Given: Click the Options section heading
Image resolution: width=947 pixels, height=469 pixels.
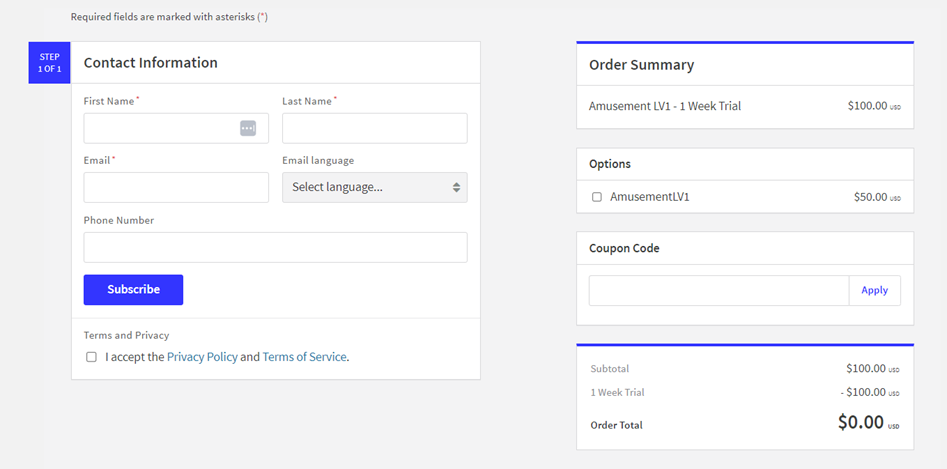Looking at the screenshot, I should pos(610,164).
